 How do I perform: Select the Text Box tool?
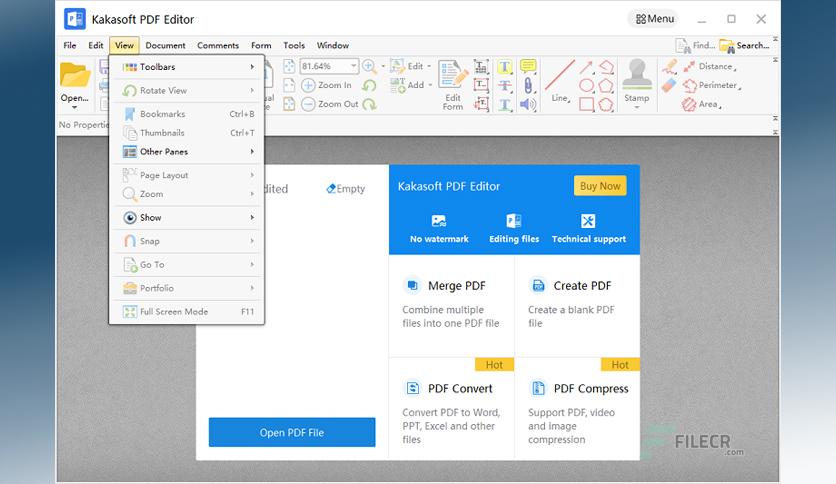pos(481,85)
